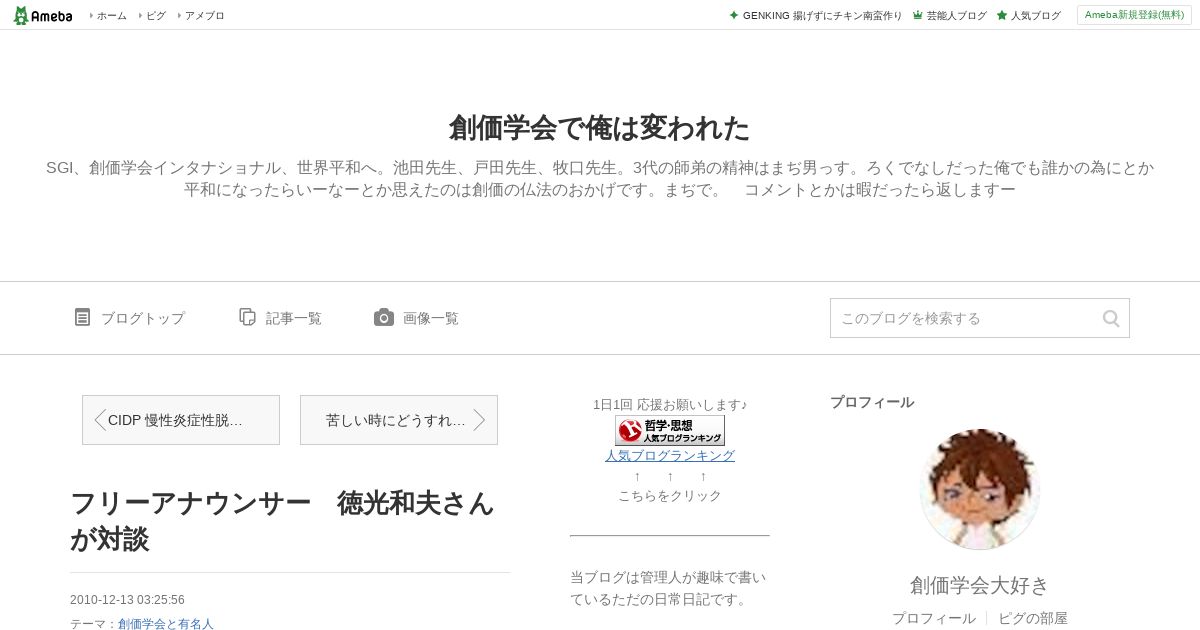Viewport: 1200px width, 630px height.
Task: Click the 記事一覧 pages icon
Action: coord(248,317)
